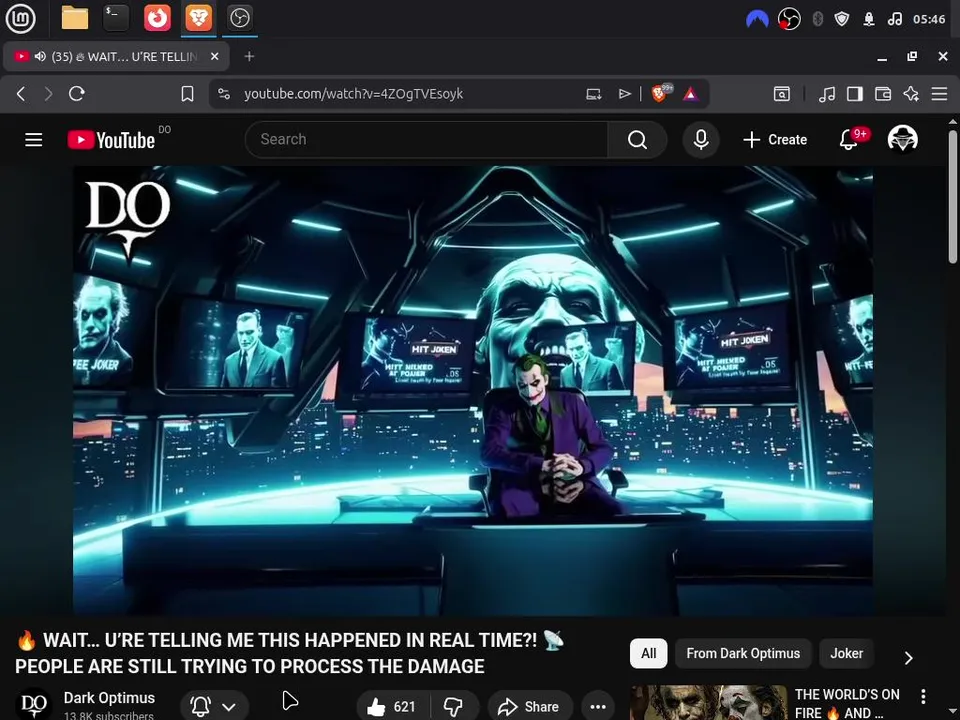
Task: Toggle the browser sidebar panel
Action: tap(855, 94)
